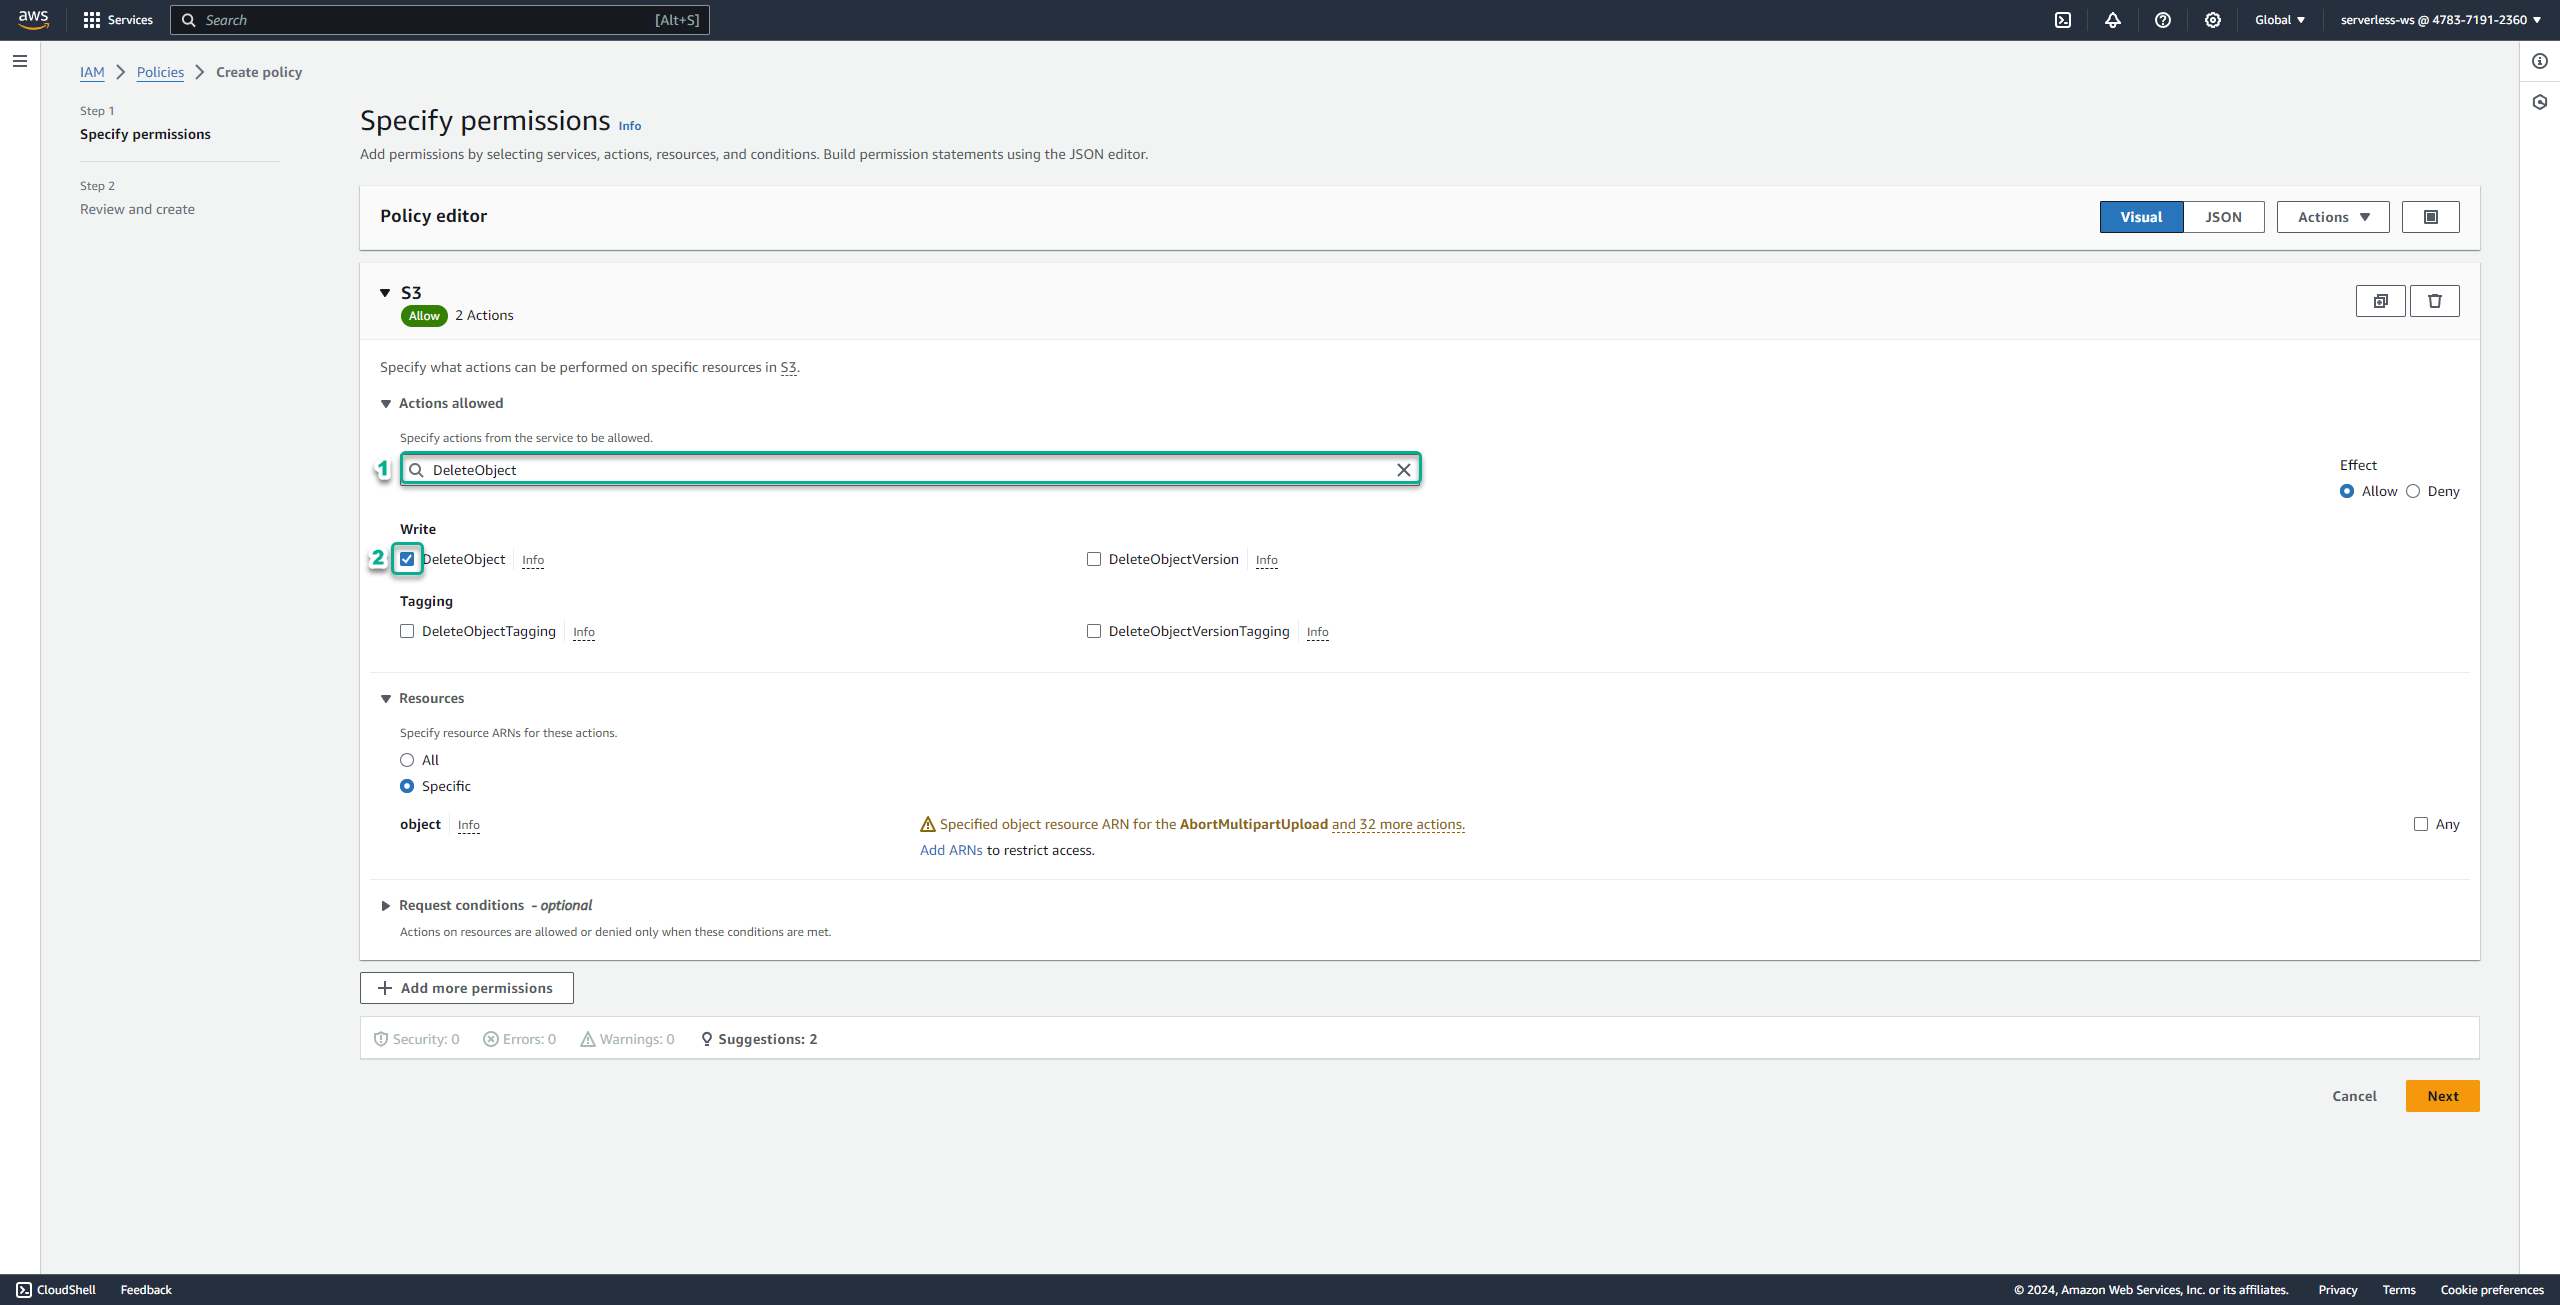Click the CloudShell icon in footer
The image size is (2560, 1305).
tap(24, 1290)
